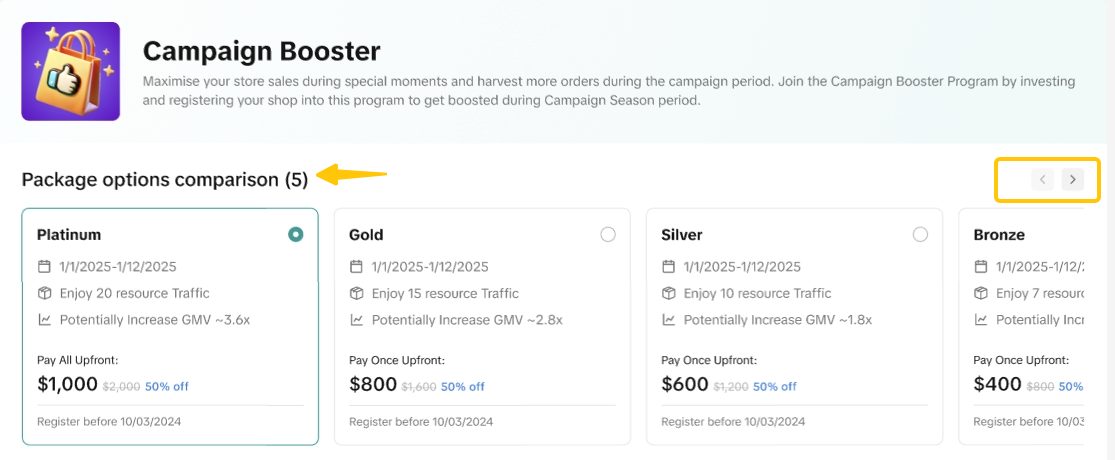Click the Platinum $1,000 price
The width and height of the screenshot is (1115, 460).
pos(67,384)
